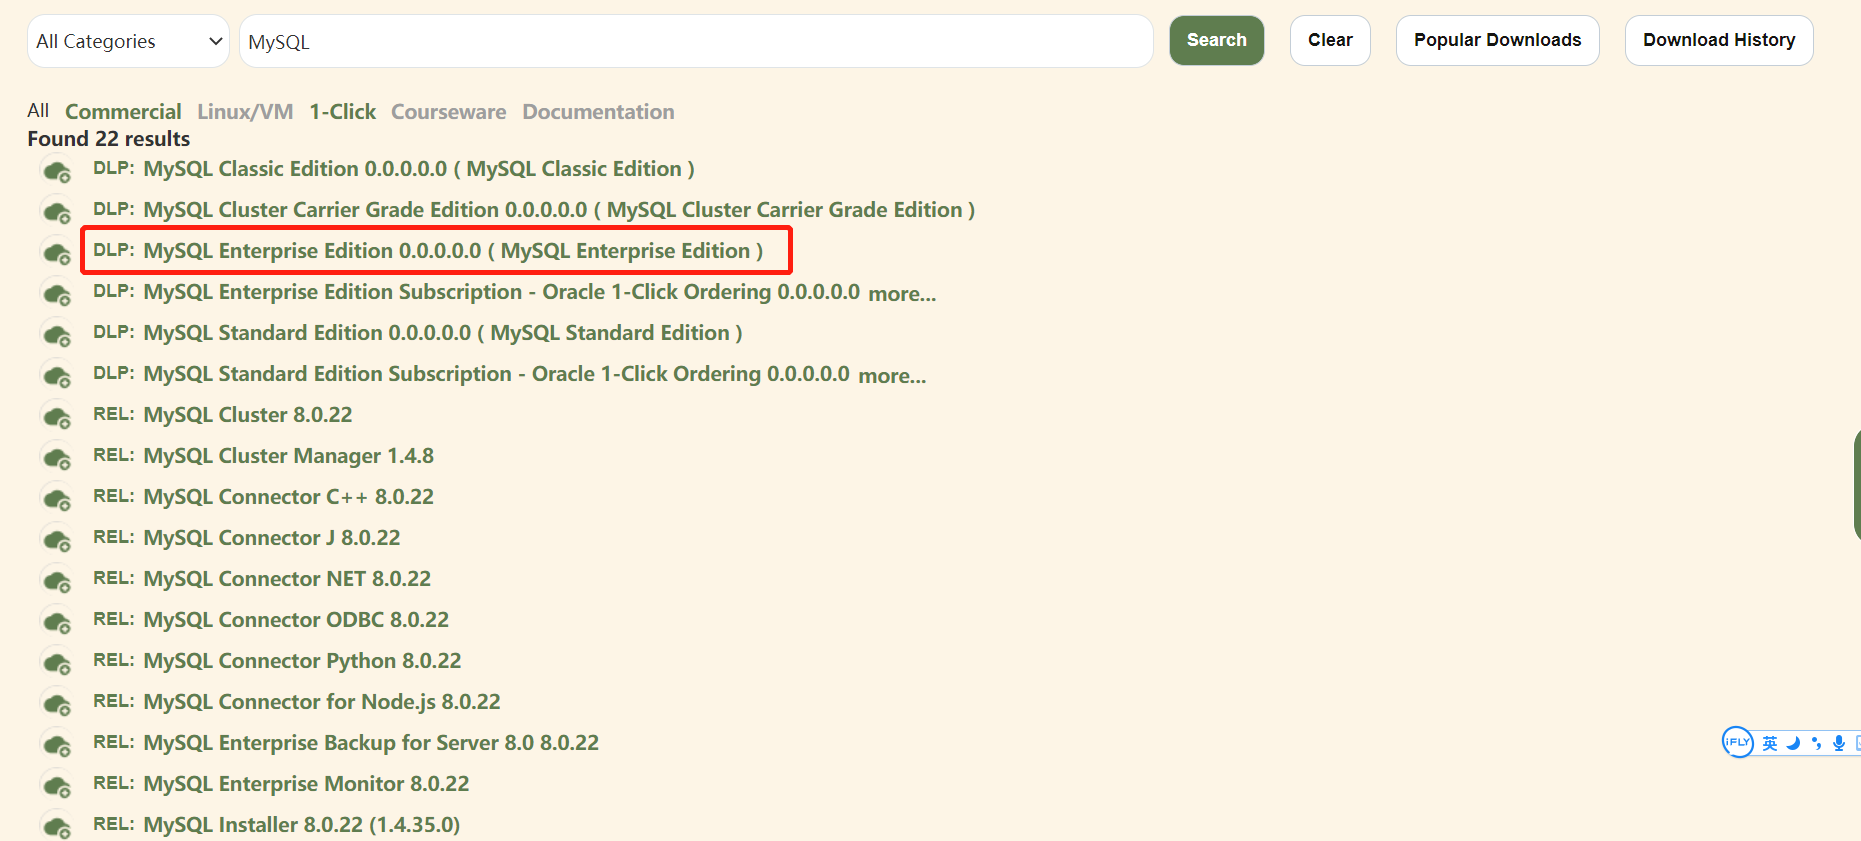Open the MySQL Connector ODBC 8.0.22 release
The height and width of the screenshot is (841, 1861).
pyautogui.click(x=296, y=620)
